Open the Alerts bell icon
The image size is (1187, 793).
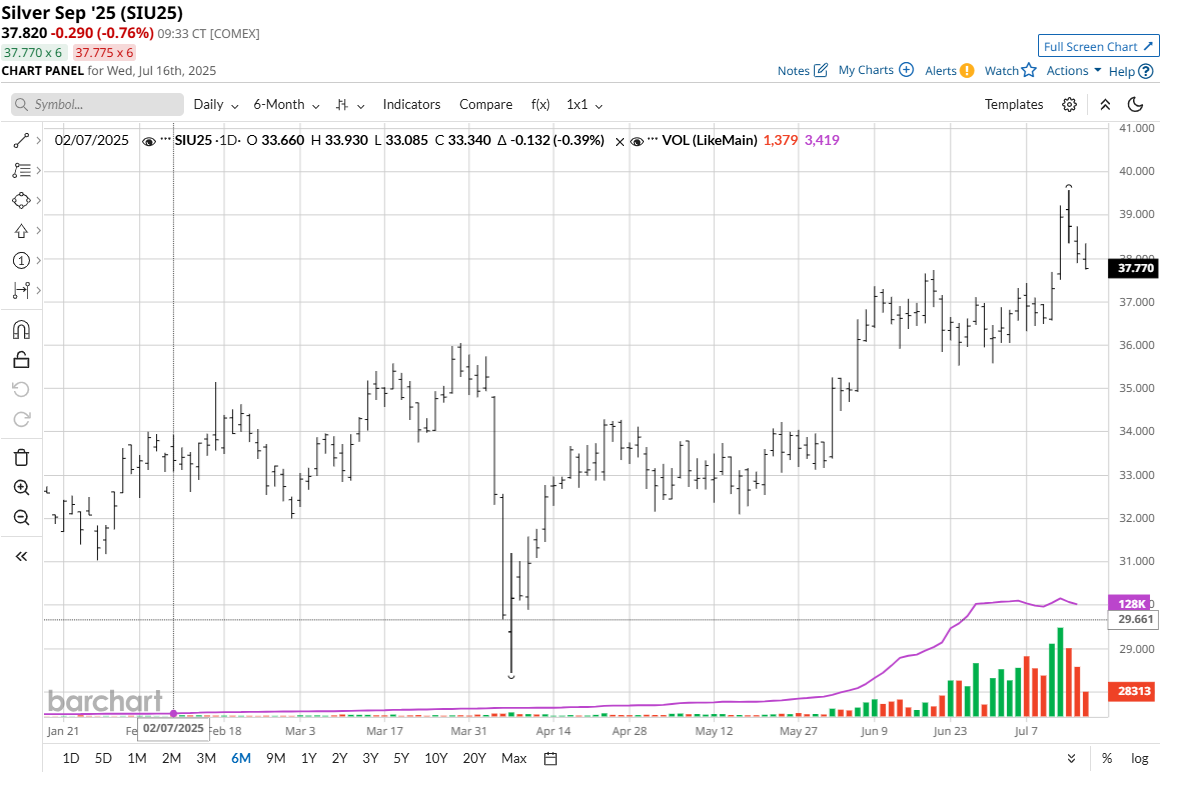pyautogui.click(x=967, y=70)
